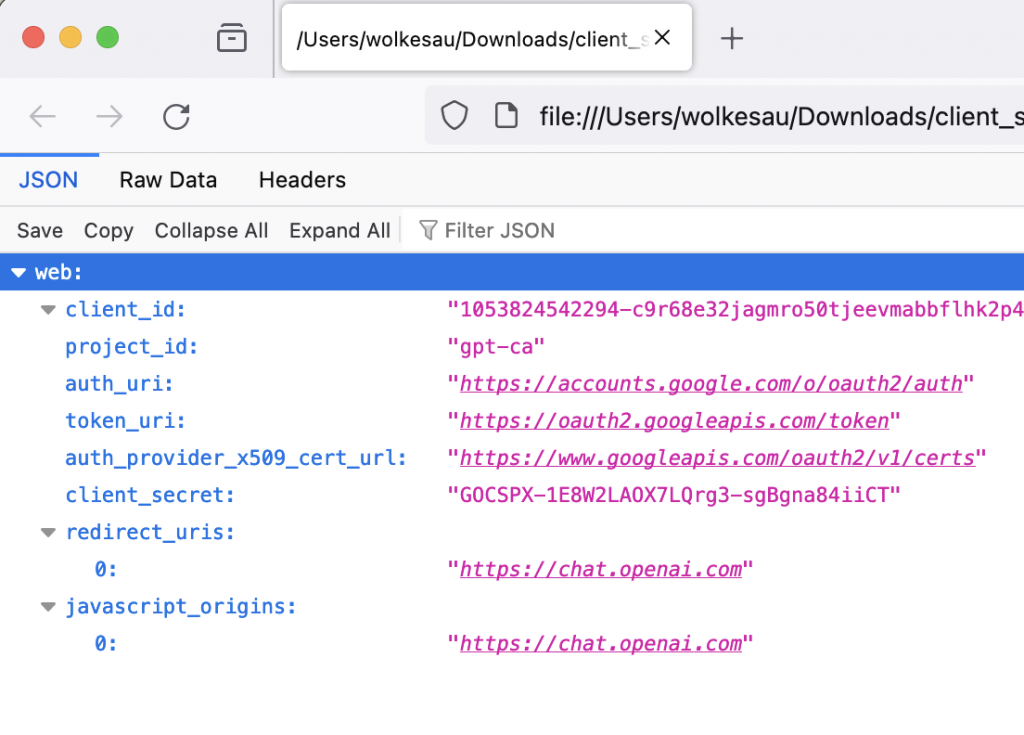The width and height of the screenshot is (1024, 735).
Task: Open the chat.openai.com link under javascript_origins
Action: [x=601, y=644]
